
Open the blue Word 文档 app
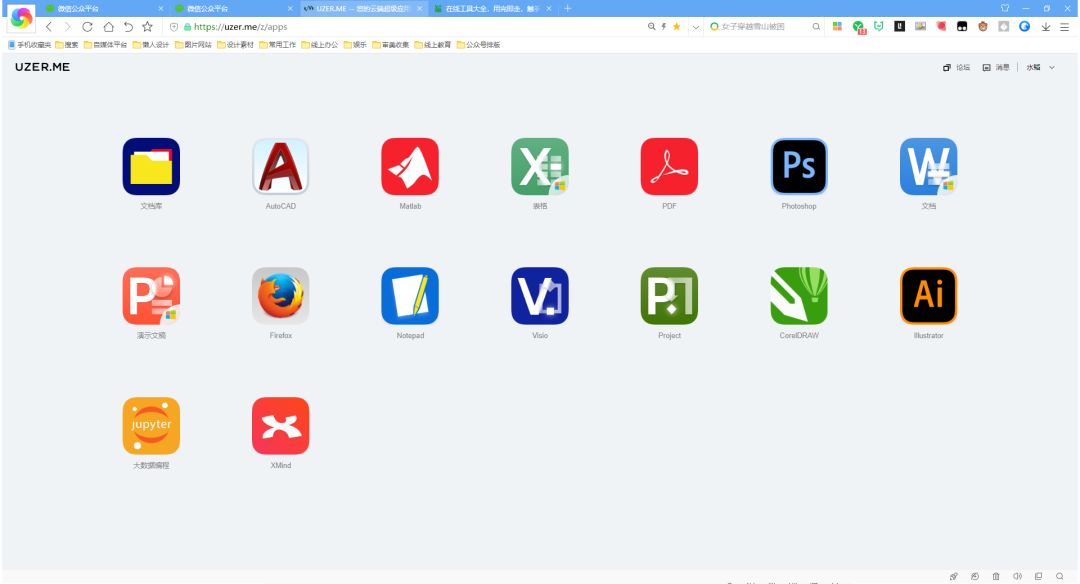[928, 167]
